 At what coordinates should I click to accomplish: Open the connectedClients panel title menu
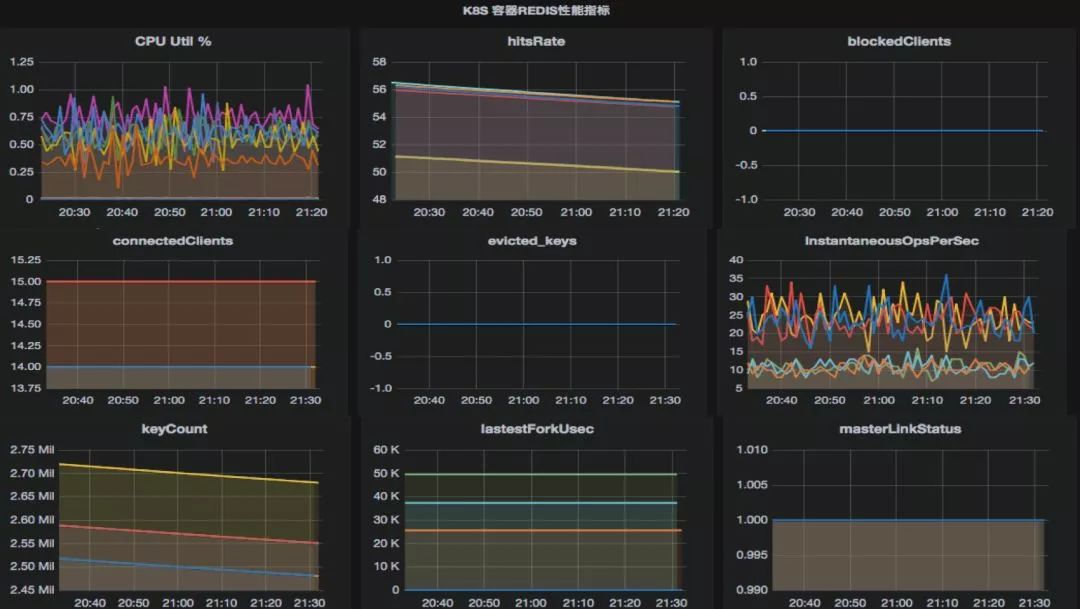pyautogui.click(x=173, y=241)
